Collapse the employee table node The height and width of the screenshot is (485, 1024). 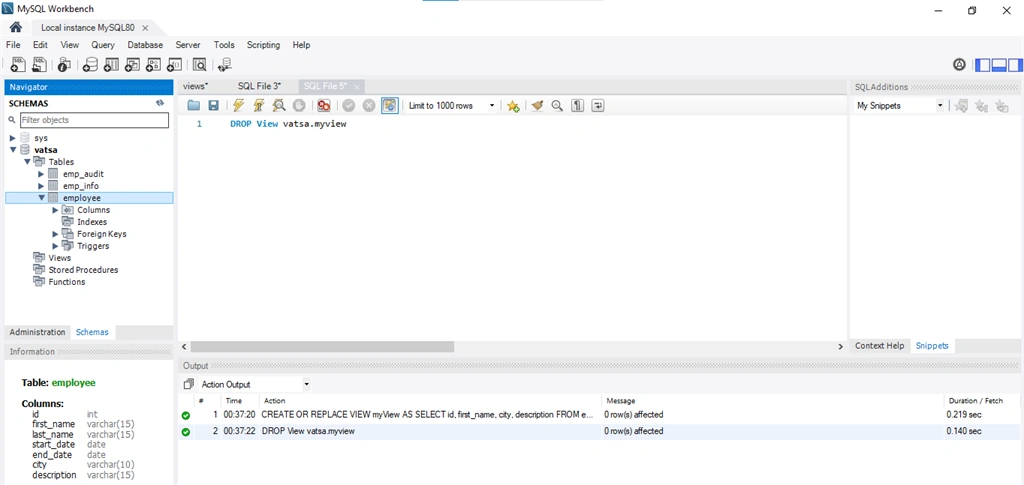[41, 198]
